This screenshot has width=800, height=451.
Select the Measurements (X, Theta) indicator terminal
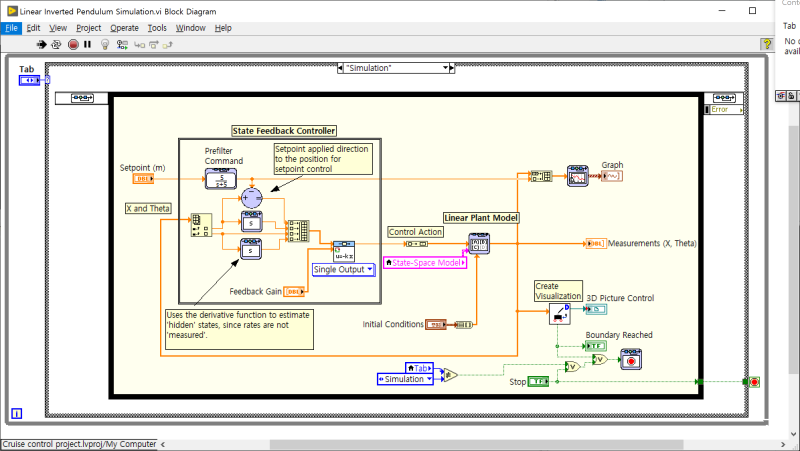(596, 244)
